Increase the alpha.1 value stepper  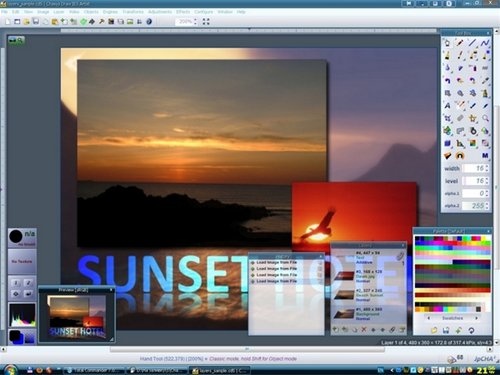(487, 191)
